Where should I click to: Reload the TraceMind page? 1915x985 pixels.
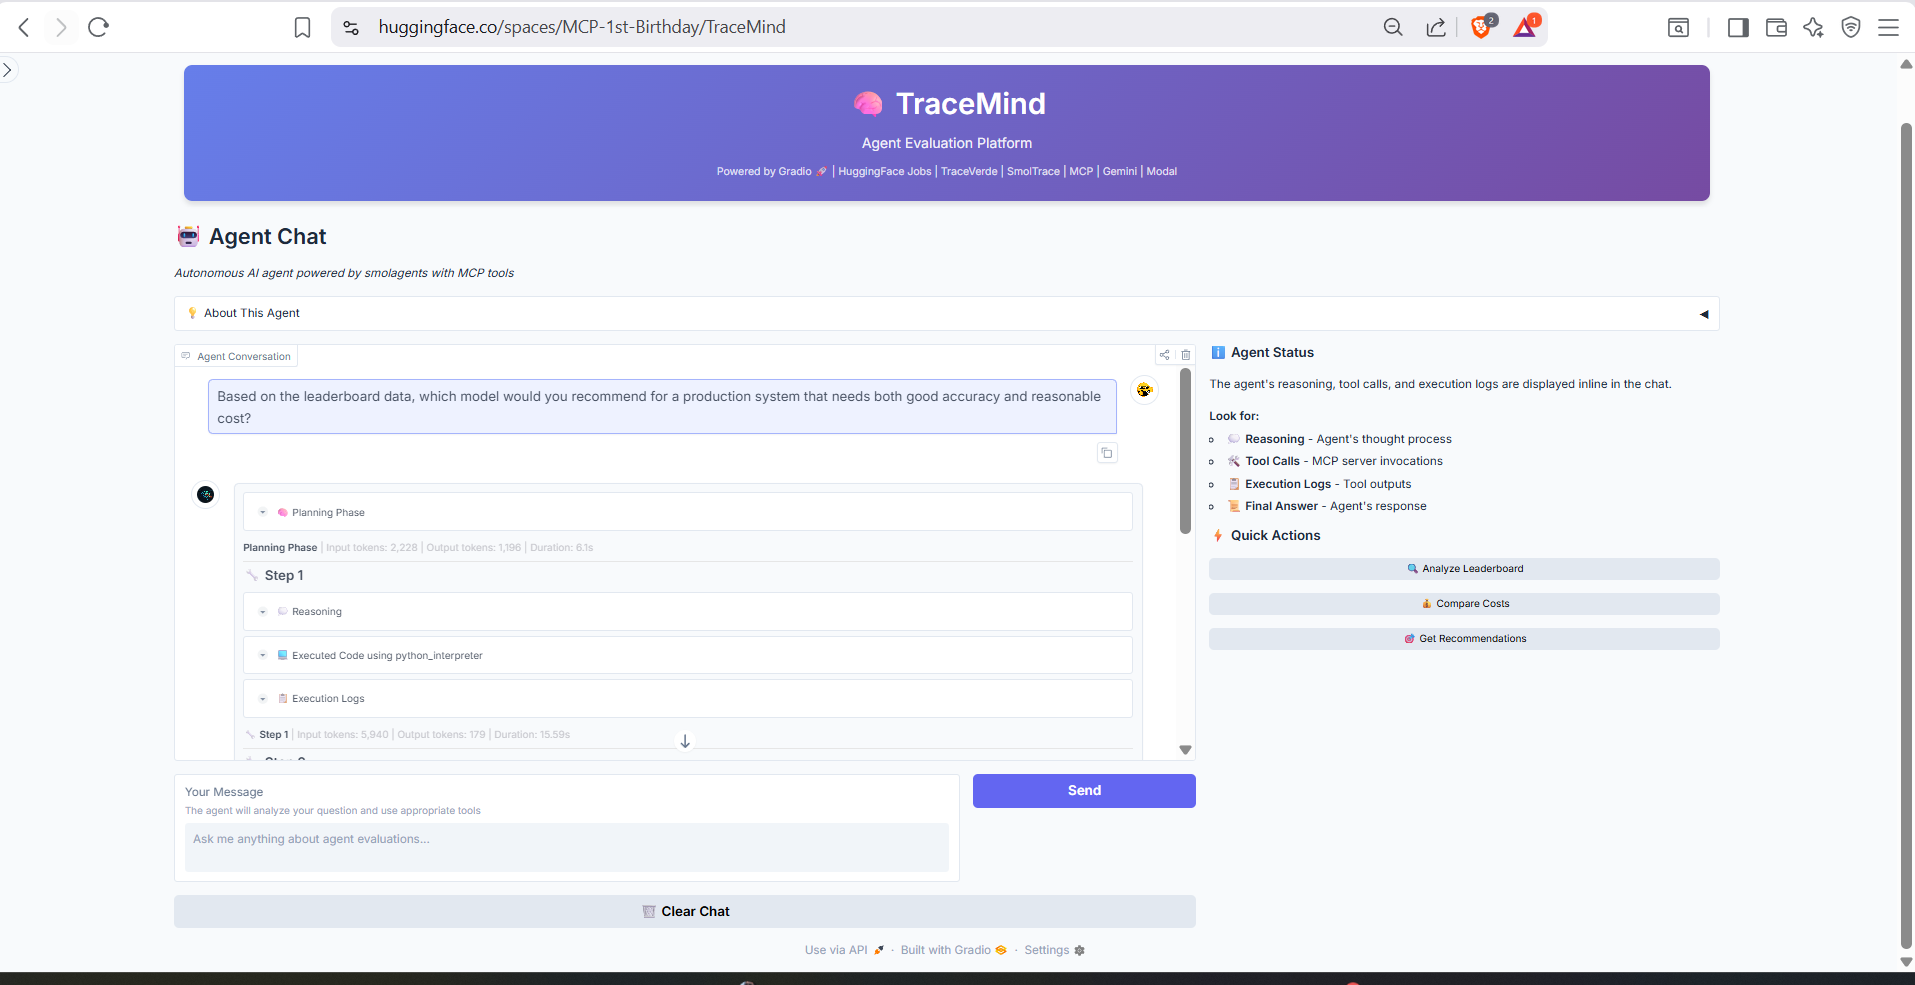[x=98, y=27]
